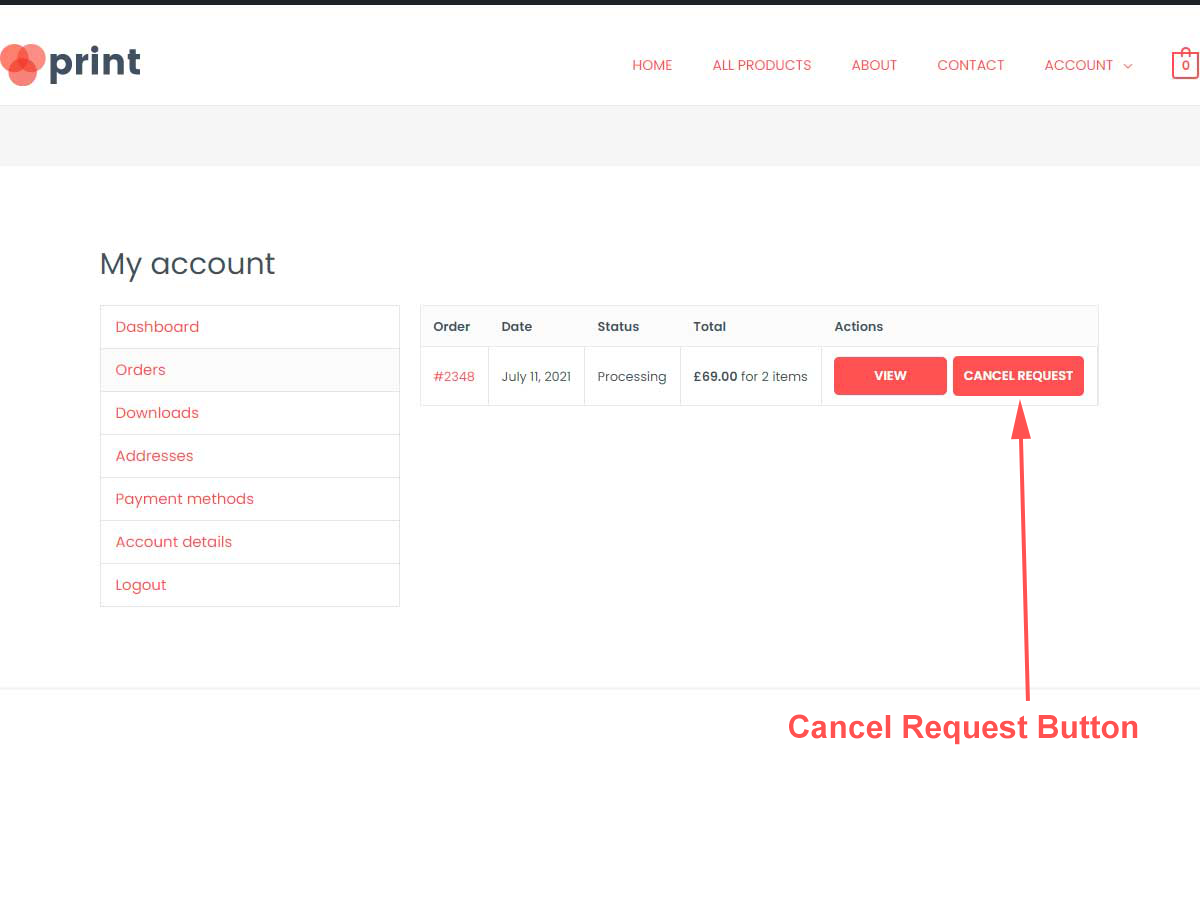Viewport: 1200px width, 900px height.
Task: Go to Downloads in the sidebar
Action: [x=157, y=413]
